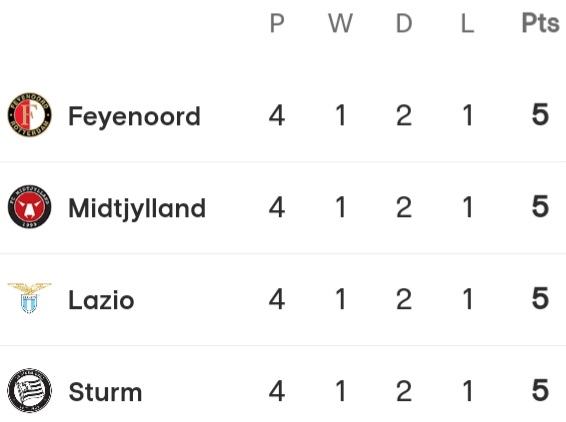
Task: Click the Lazio eagle crest
Action: (30, 298)
